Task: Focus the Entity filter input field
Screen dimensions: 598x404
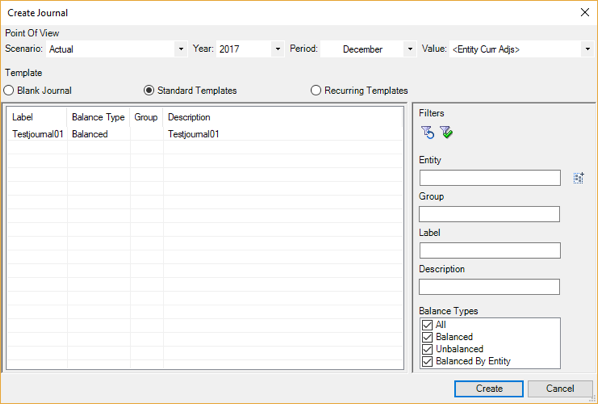Action: (490, 178)
